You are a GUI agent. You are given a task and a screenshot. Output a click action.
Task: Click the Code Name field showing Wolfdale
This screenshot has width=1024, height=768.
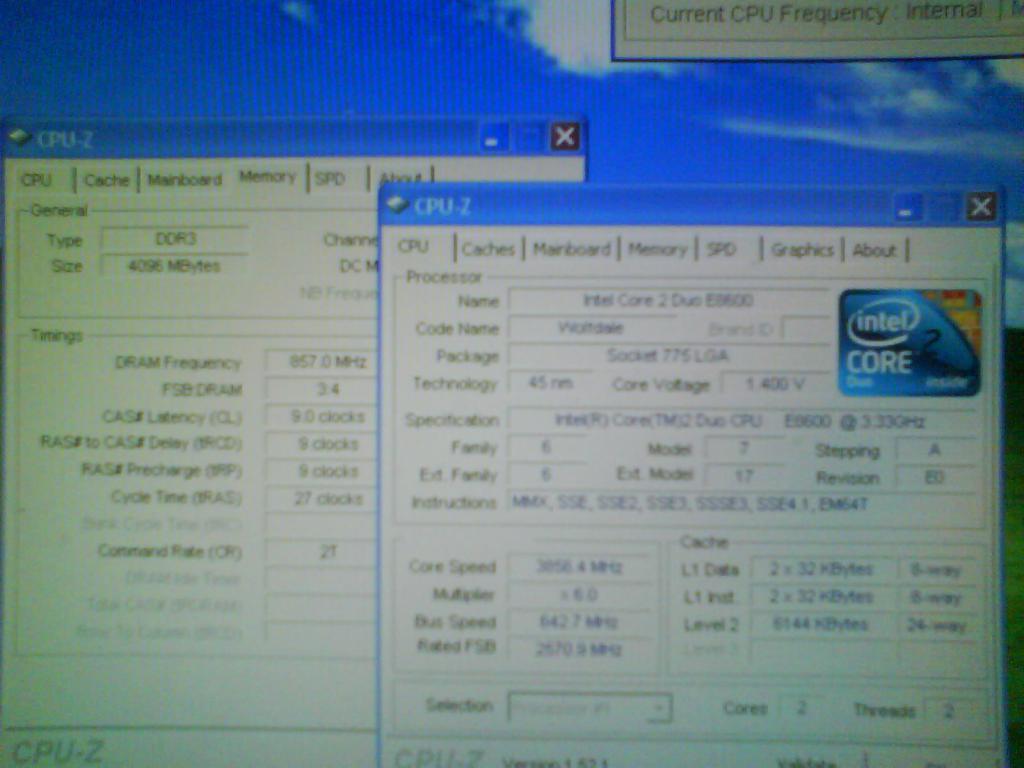[590, 328]
